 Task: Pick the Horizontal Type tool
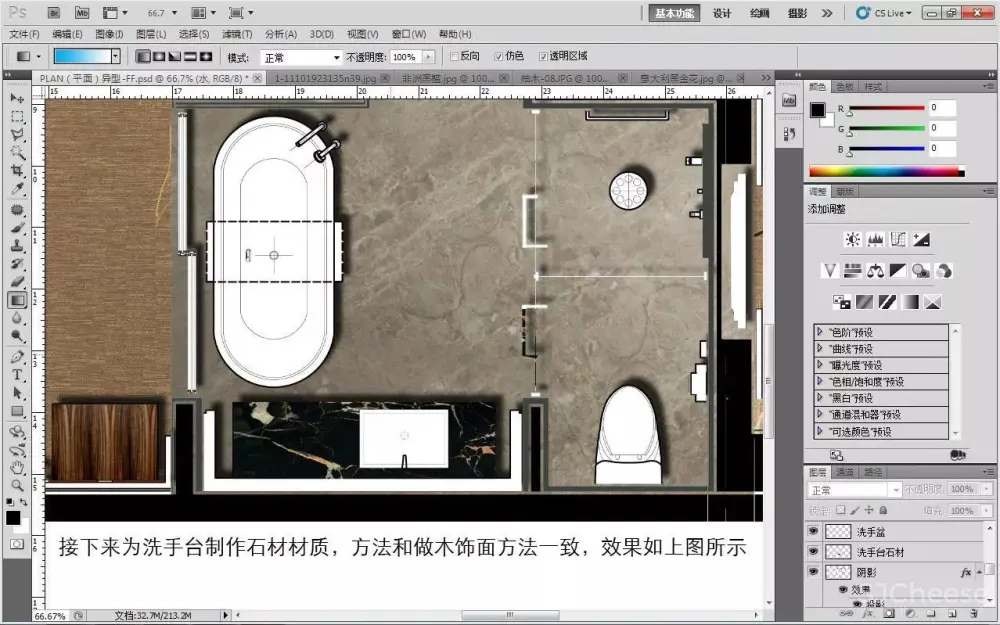point(17,375)
